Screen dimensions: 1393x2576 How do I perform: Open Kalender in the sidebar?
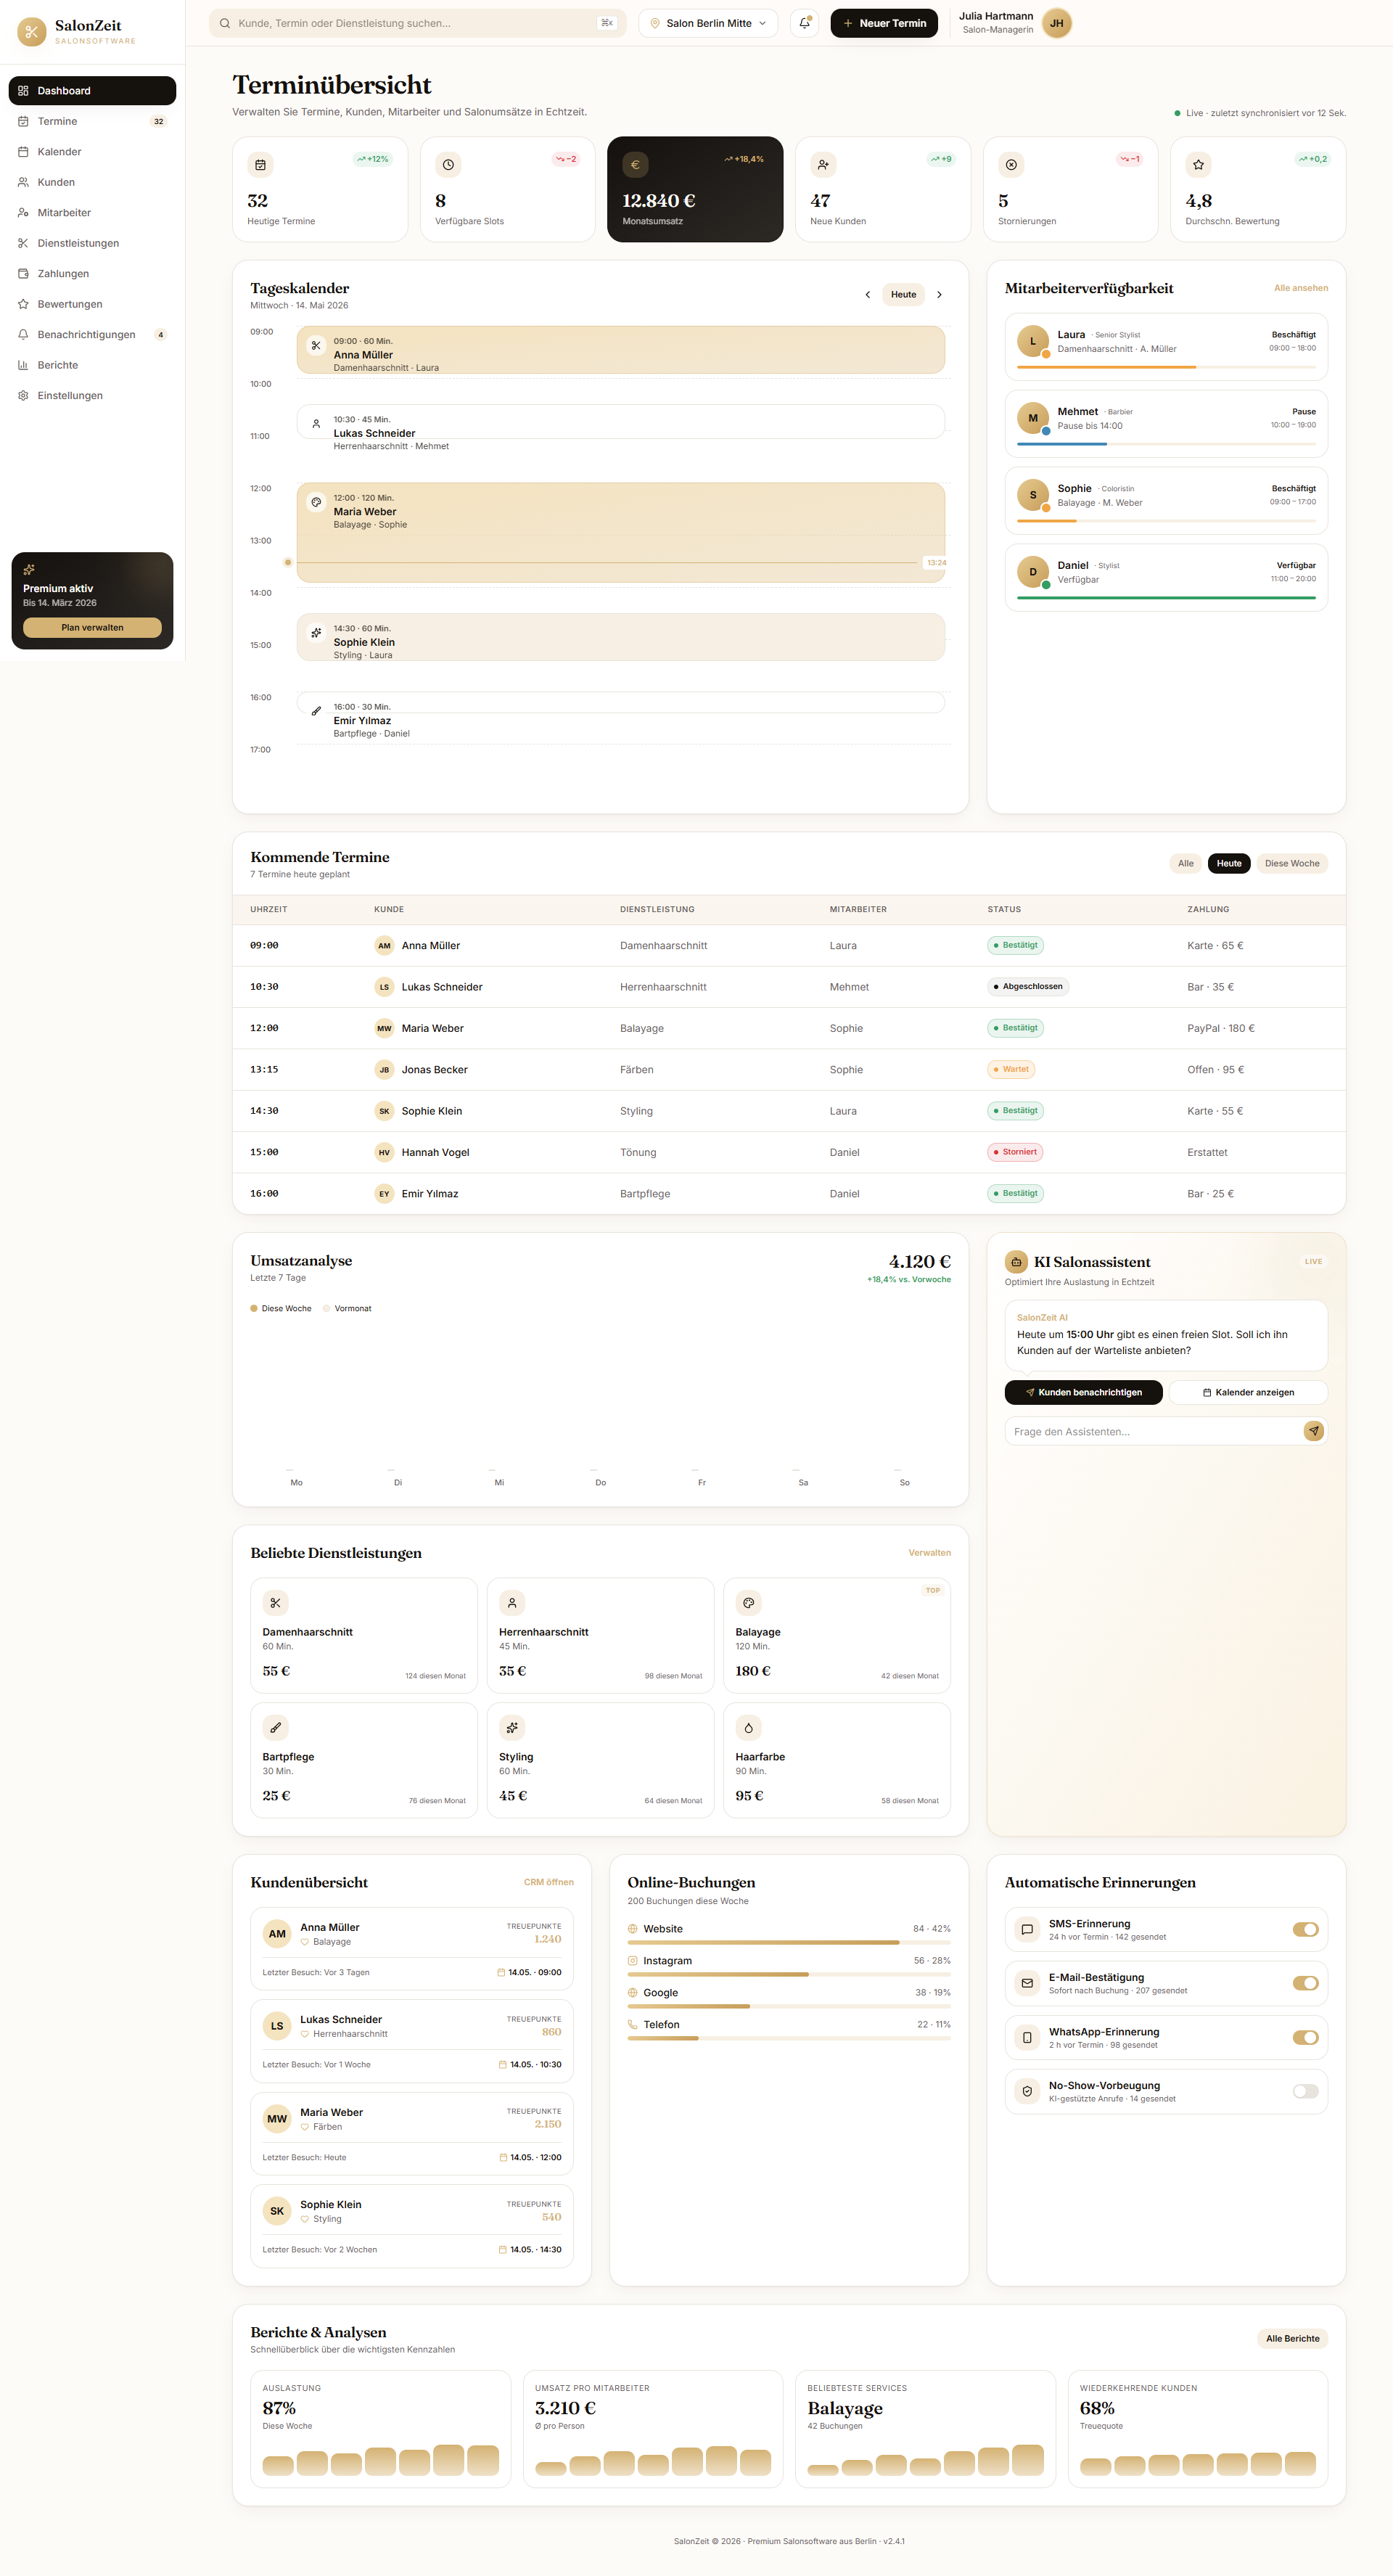coord(92,152)
